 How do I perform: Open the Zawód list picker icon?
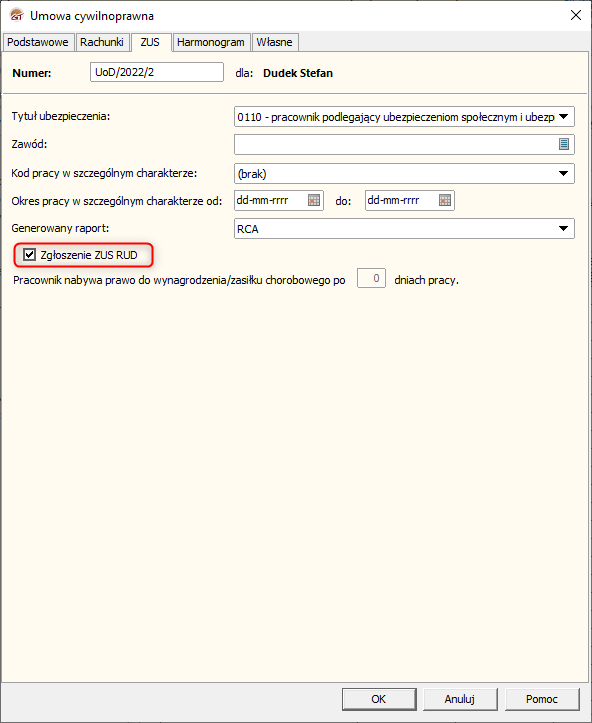click(x=563, y=144)
